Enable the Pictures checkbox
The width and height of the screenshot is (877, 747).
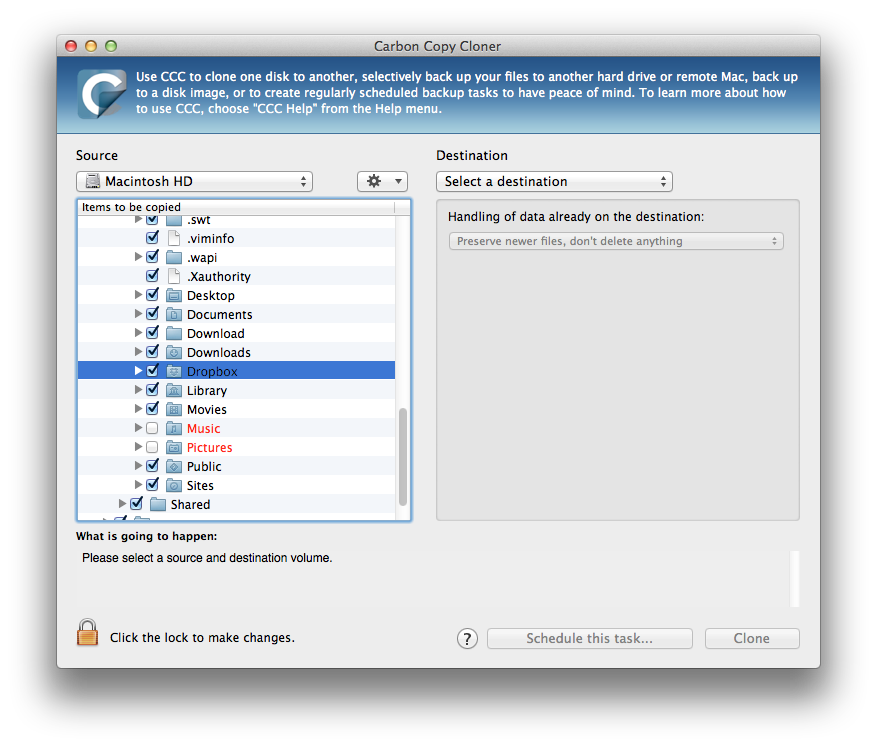(x=152, y=447)
